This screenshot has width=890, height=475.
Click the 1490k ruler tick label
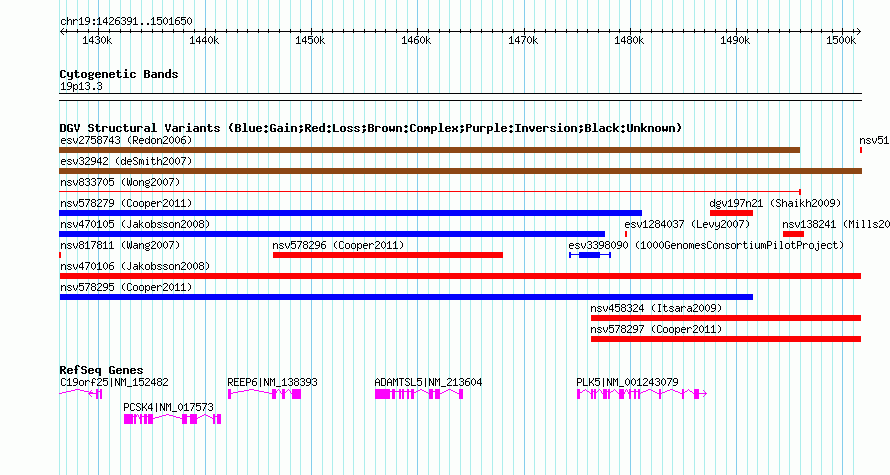[735, 40]
